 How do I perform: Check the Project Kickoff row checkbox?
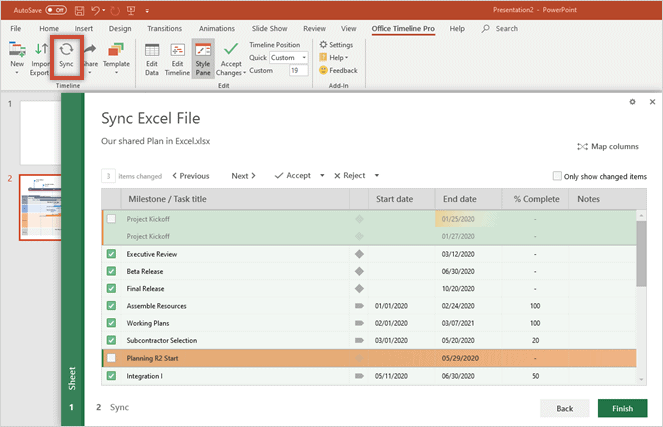111,219
